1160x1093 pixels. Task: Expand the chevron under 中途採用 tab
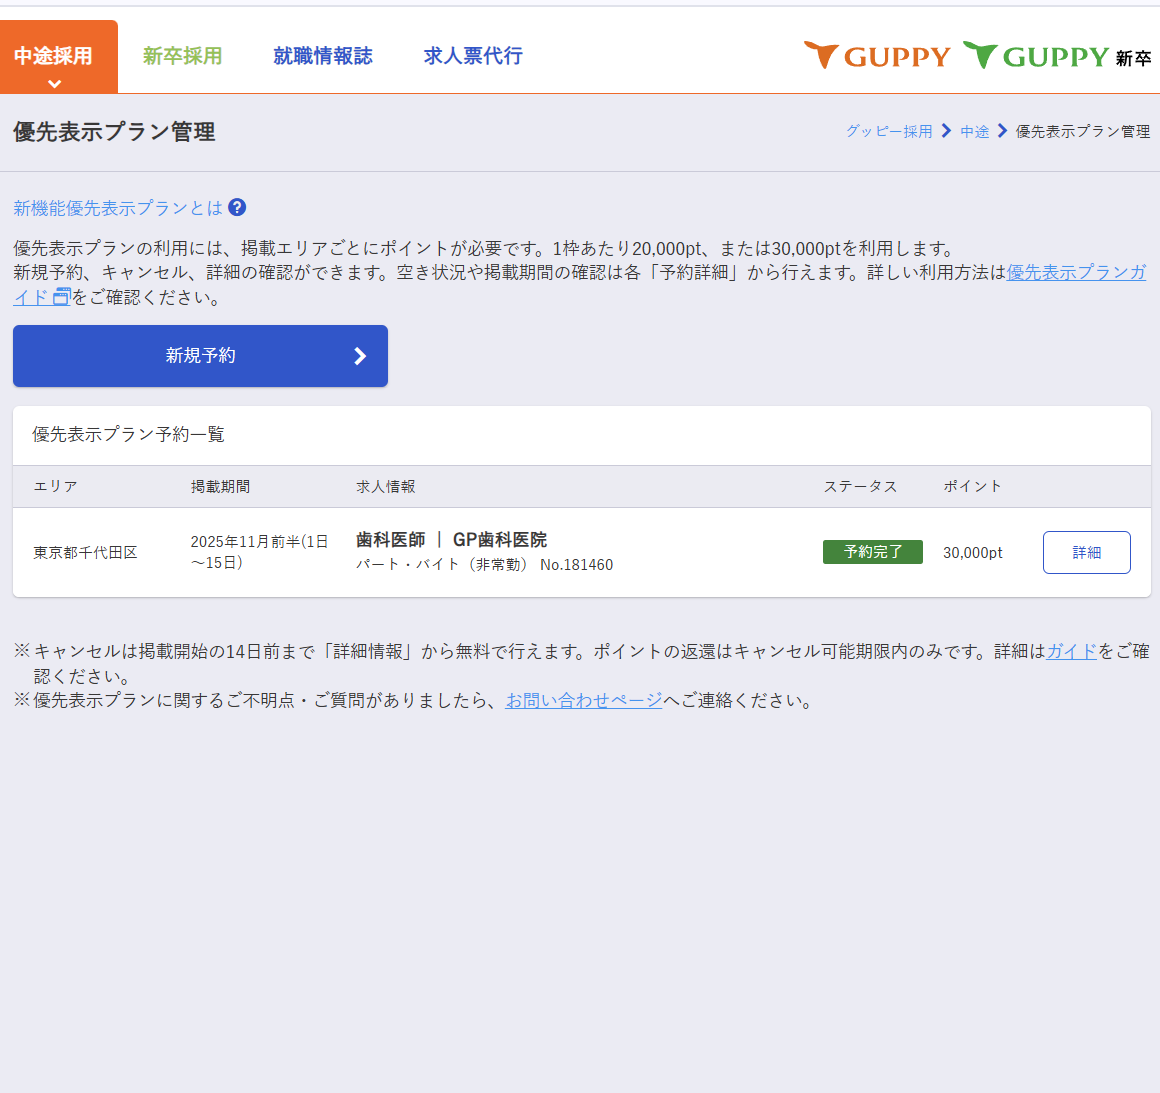pyautogui.click(x=55, y=84)
